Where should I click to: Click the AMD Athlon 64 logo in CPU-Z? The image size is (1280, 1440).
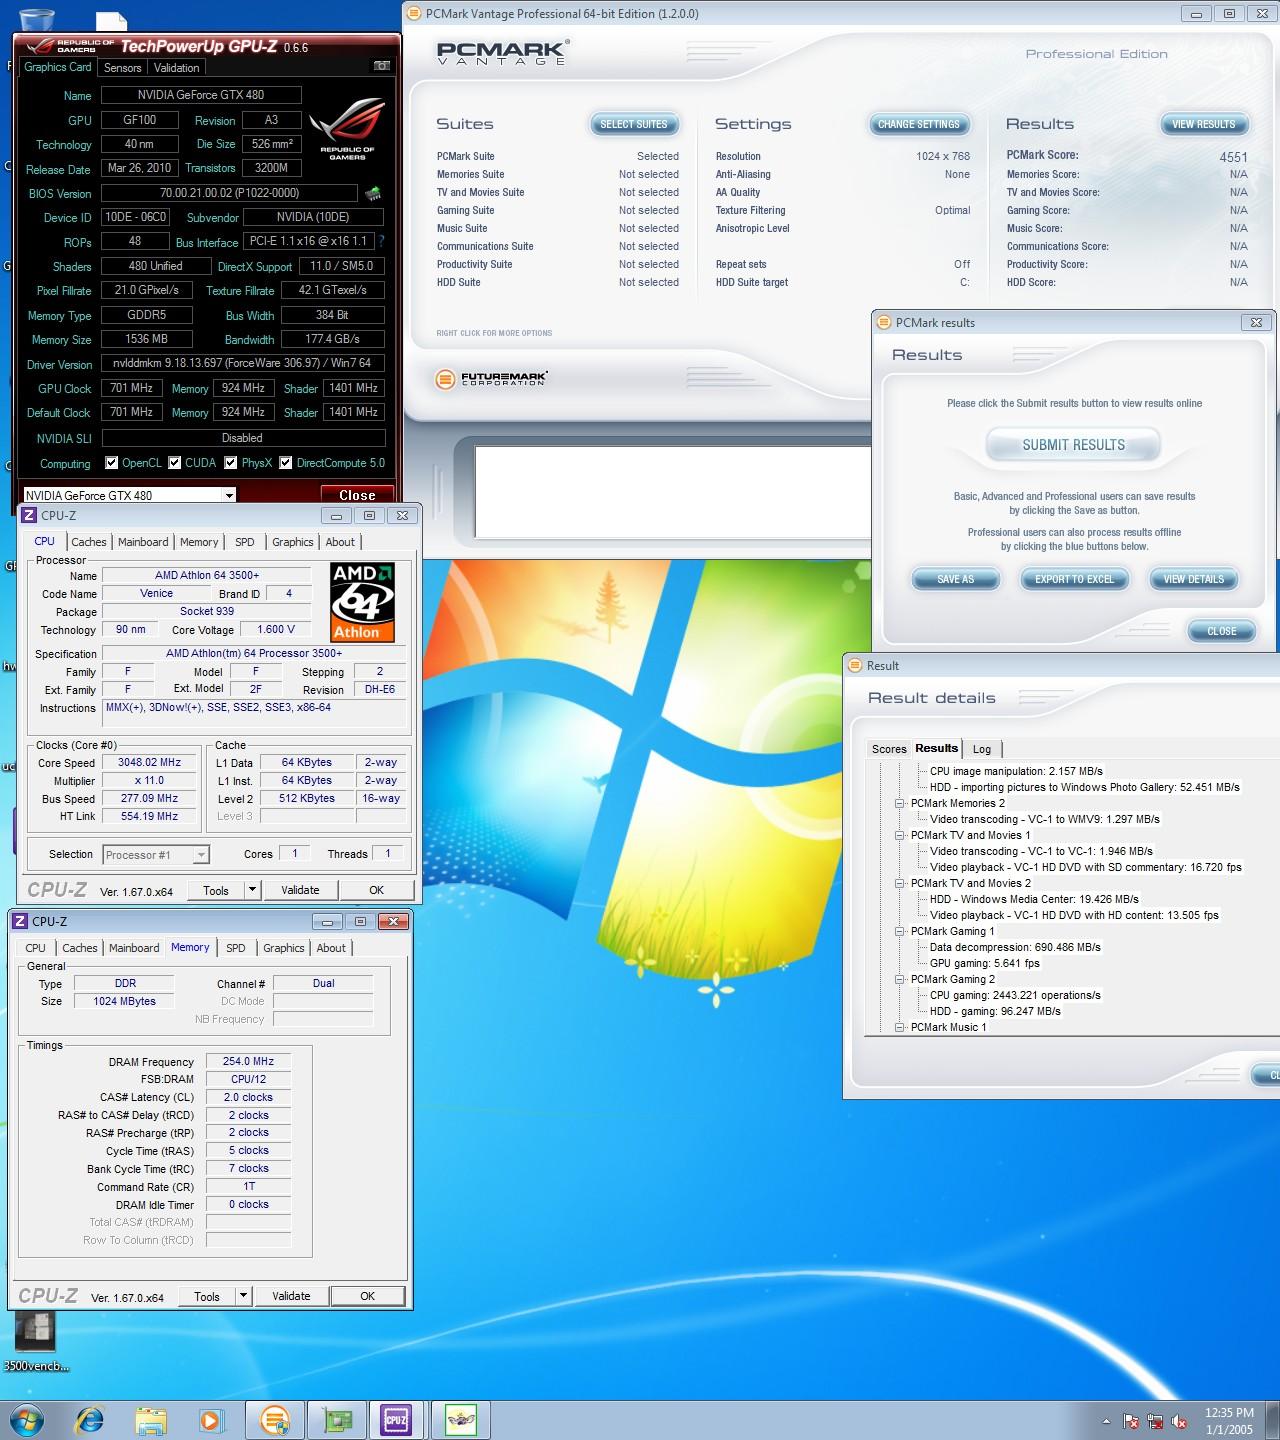coord(362,601)
